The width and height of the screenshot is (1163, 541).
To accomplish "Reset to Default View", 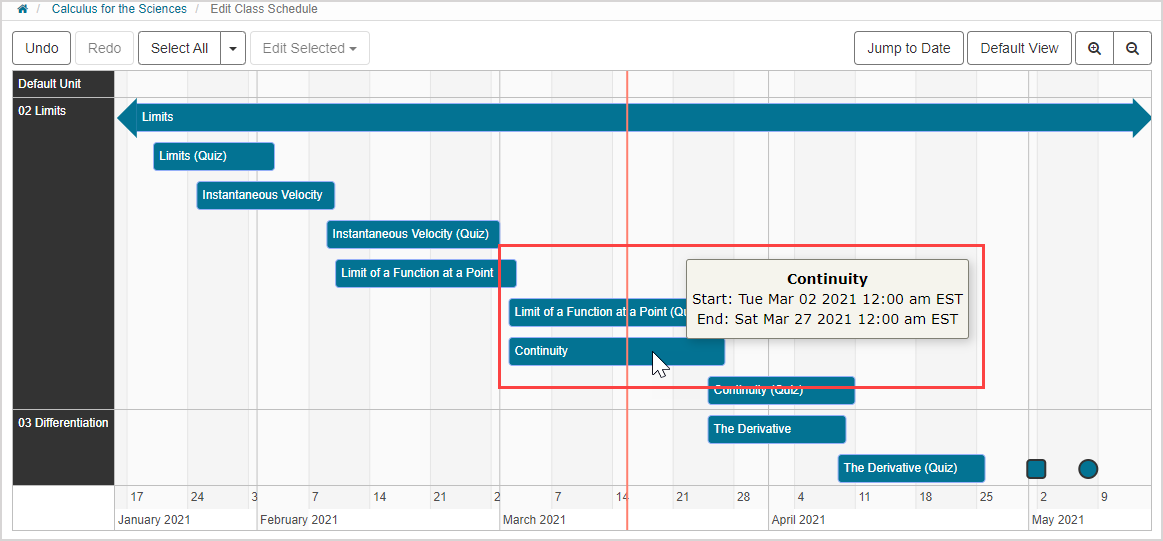I will coord(1018,48).
